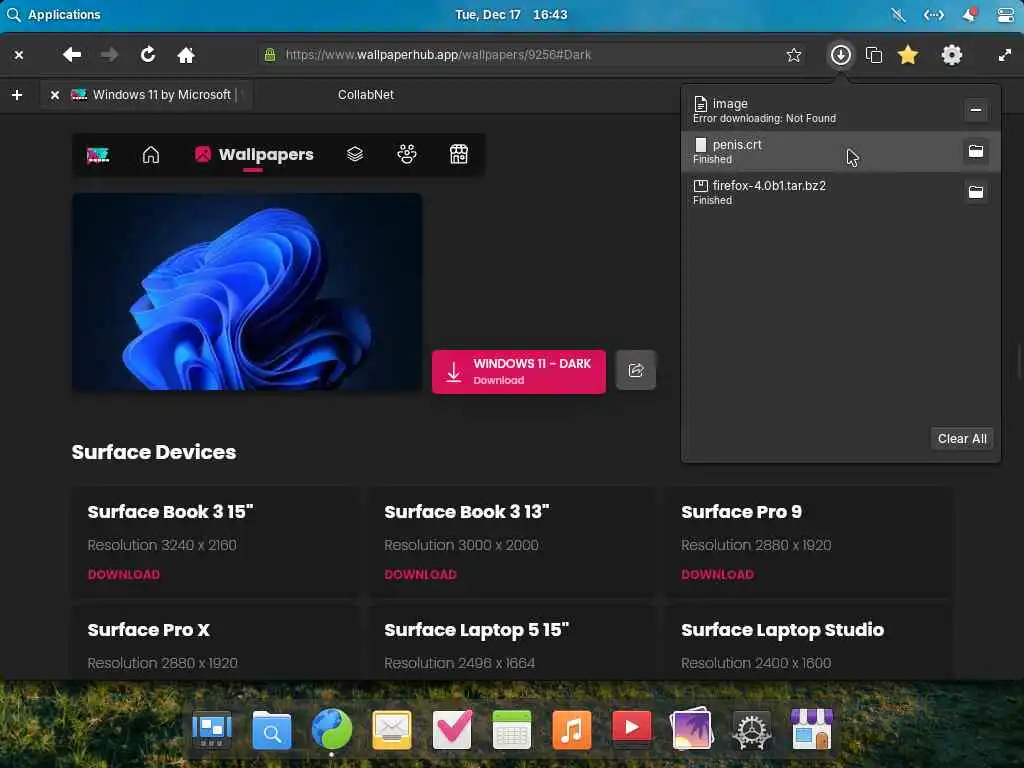Download Surface Pro 9 wallpaper
1024x768 pixels.
(x=717, y=575)
